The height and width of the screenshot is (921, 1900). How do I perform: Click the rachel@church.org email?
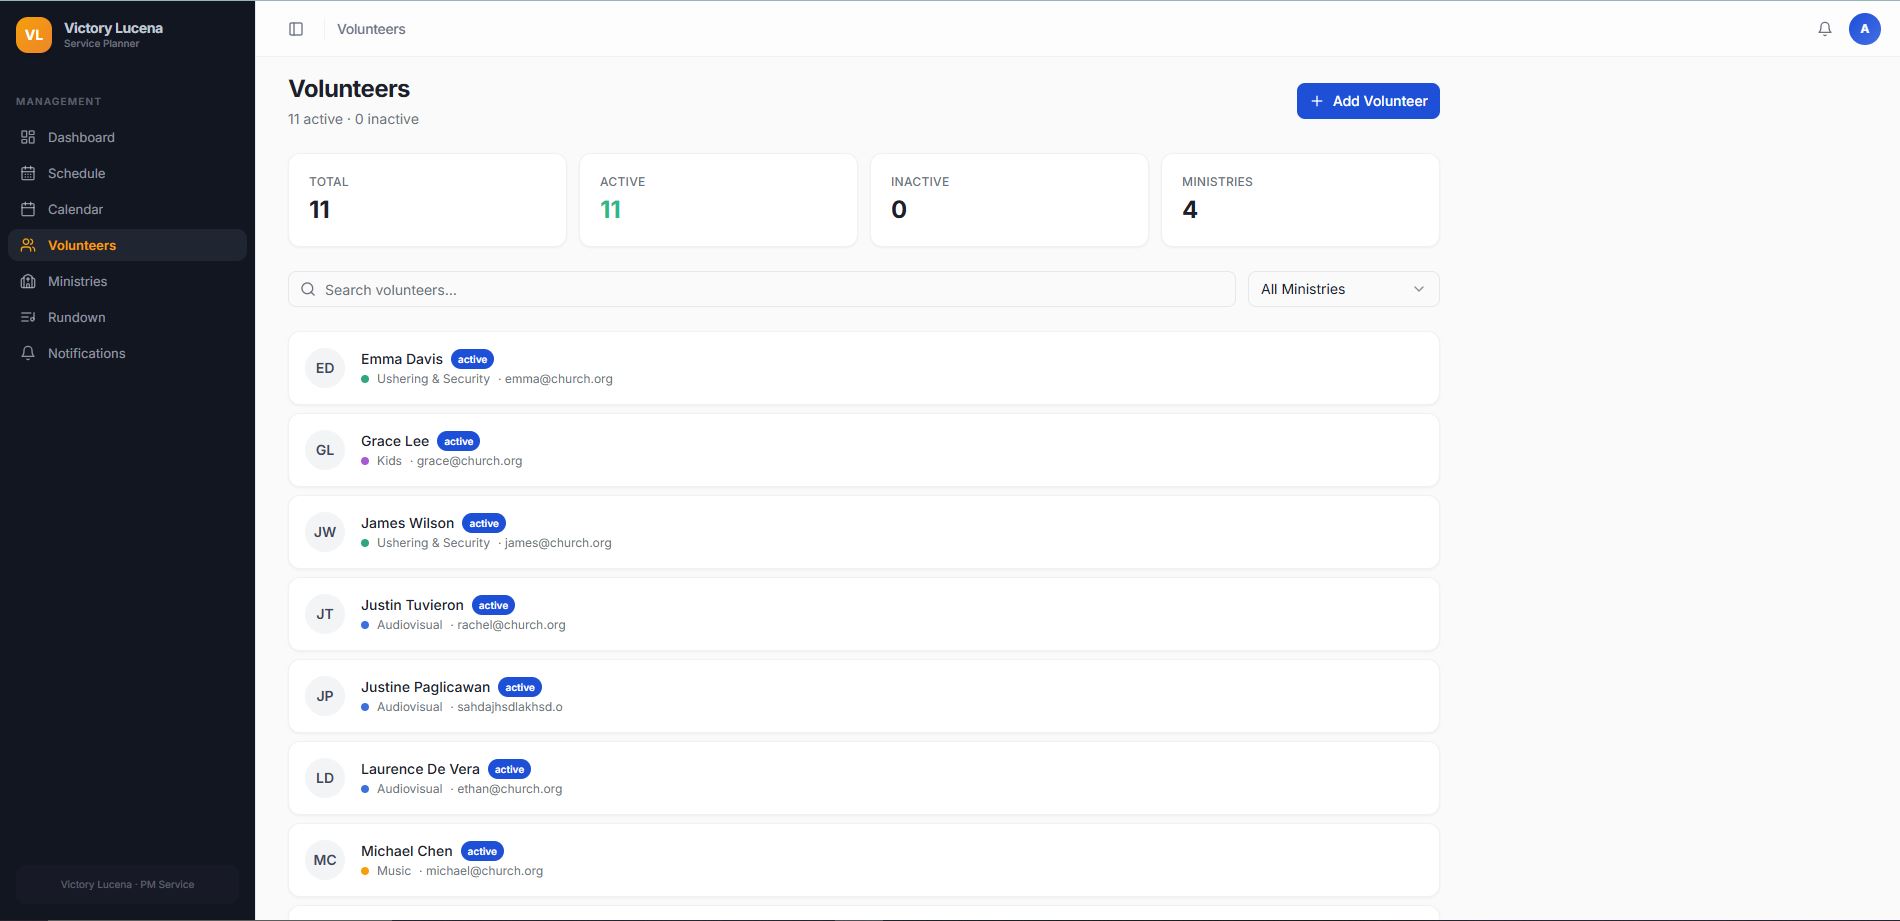point(511,625)
